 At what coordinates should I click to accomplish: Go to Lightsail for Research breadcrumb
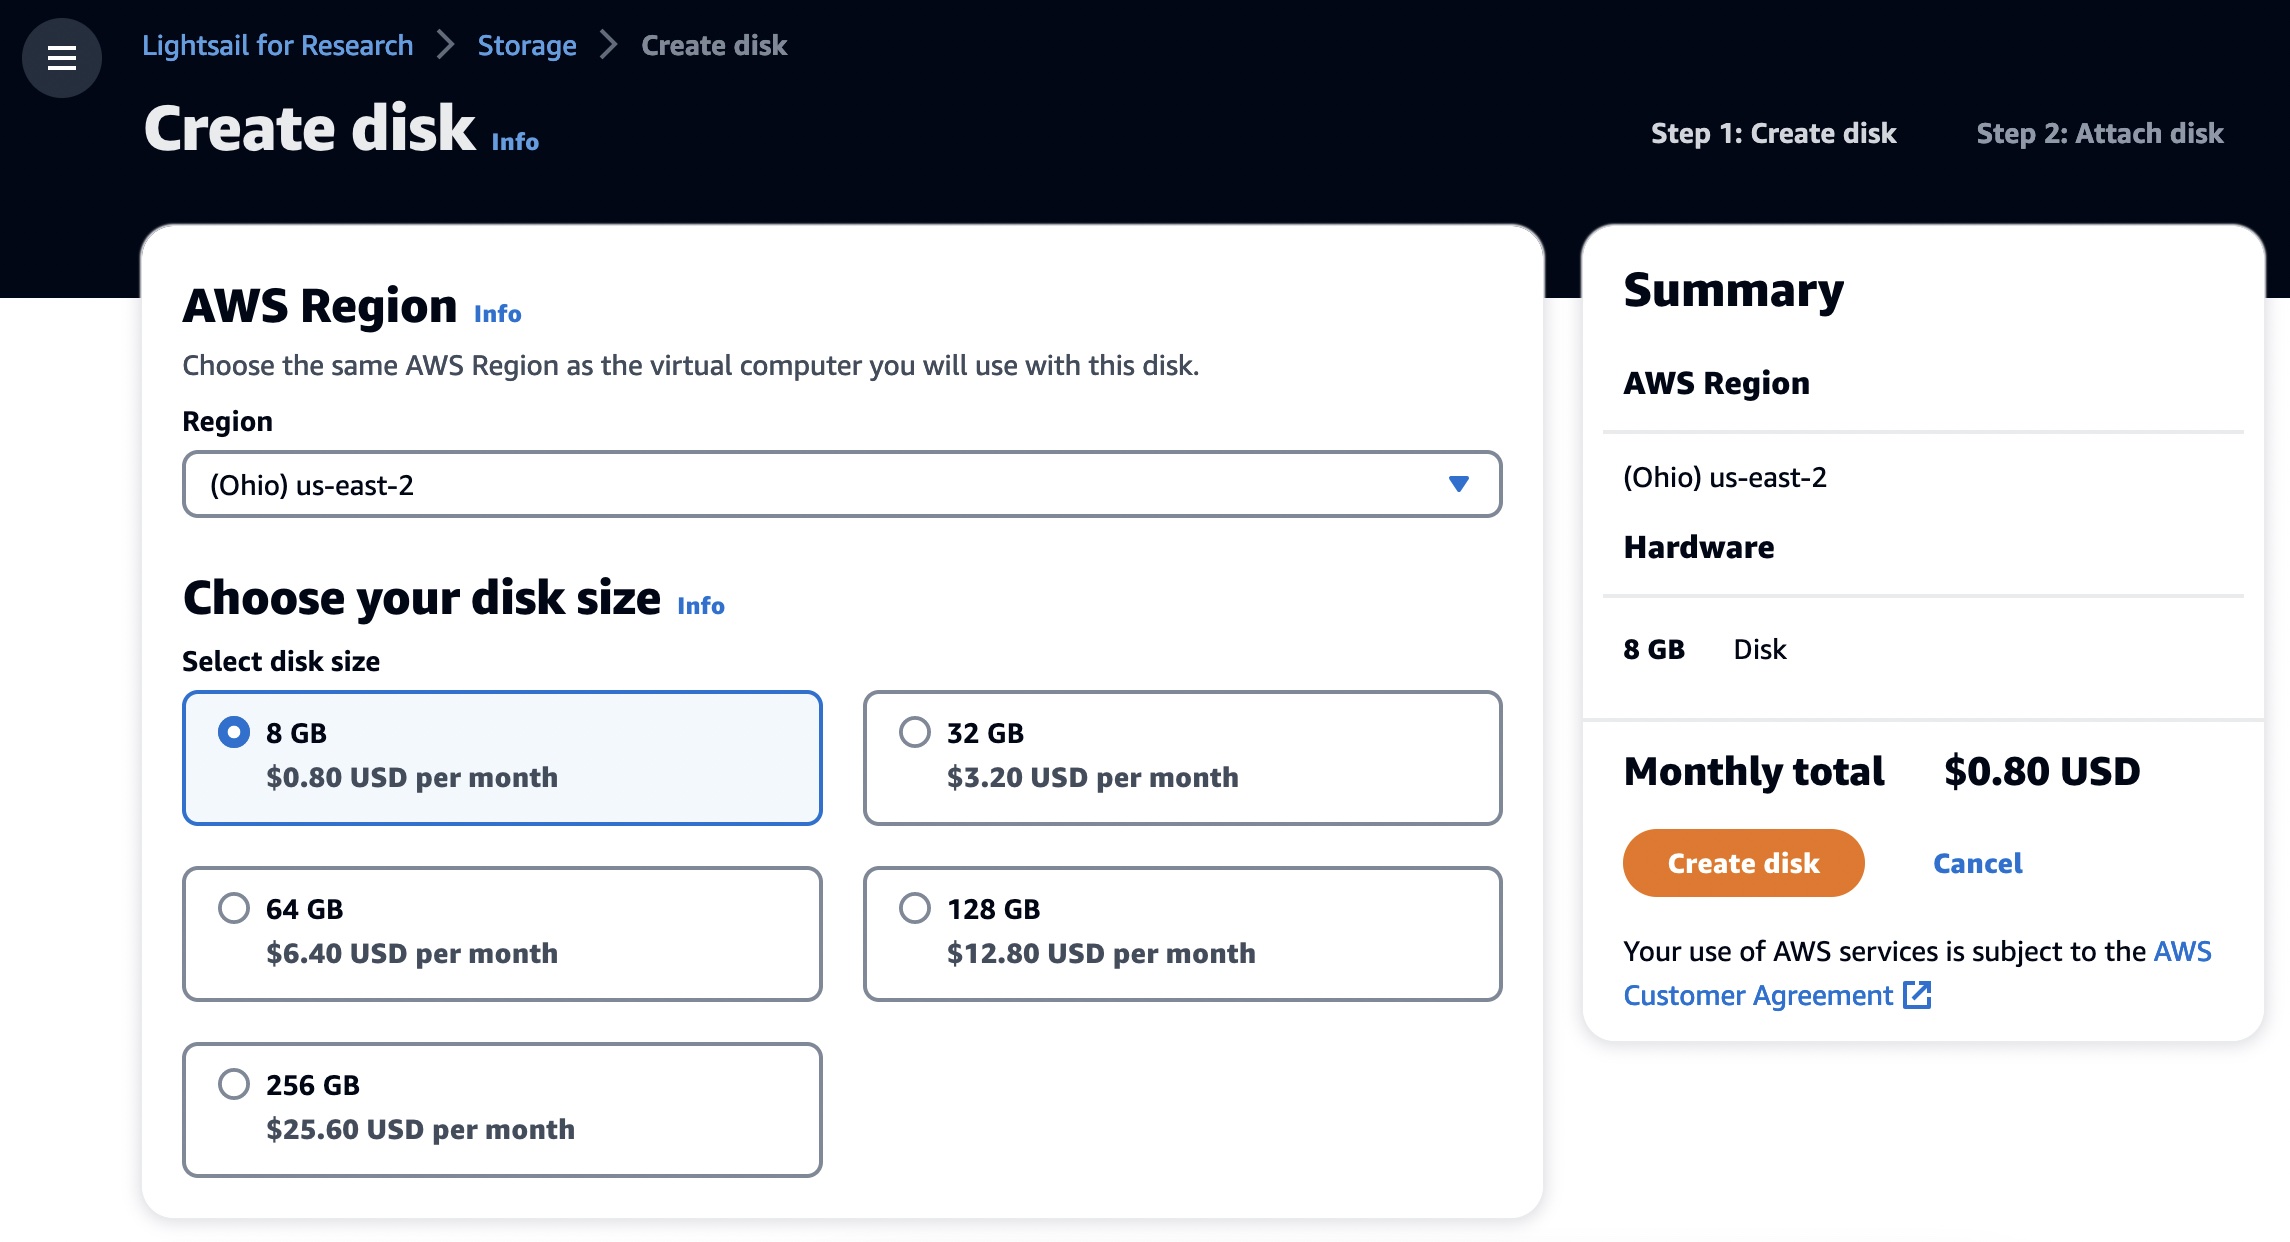[277, 45]
